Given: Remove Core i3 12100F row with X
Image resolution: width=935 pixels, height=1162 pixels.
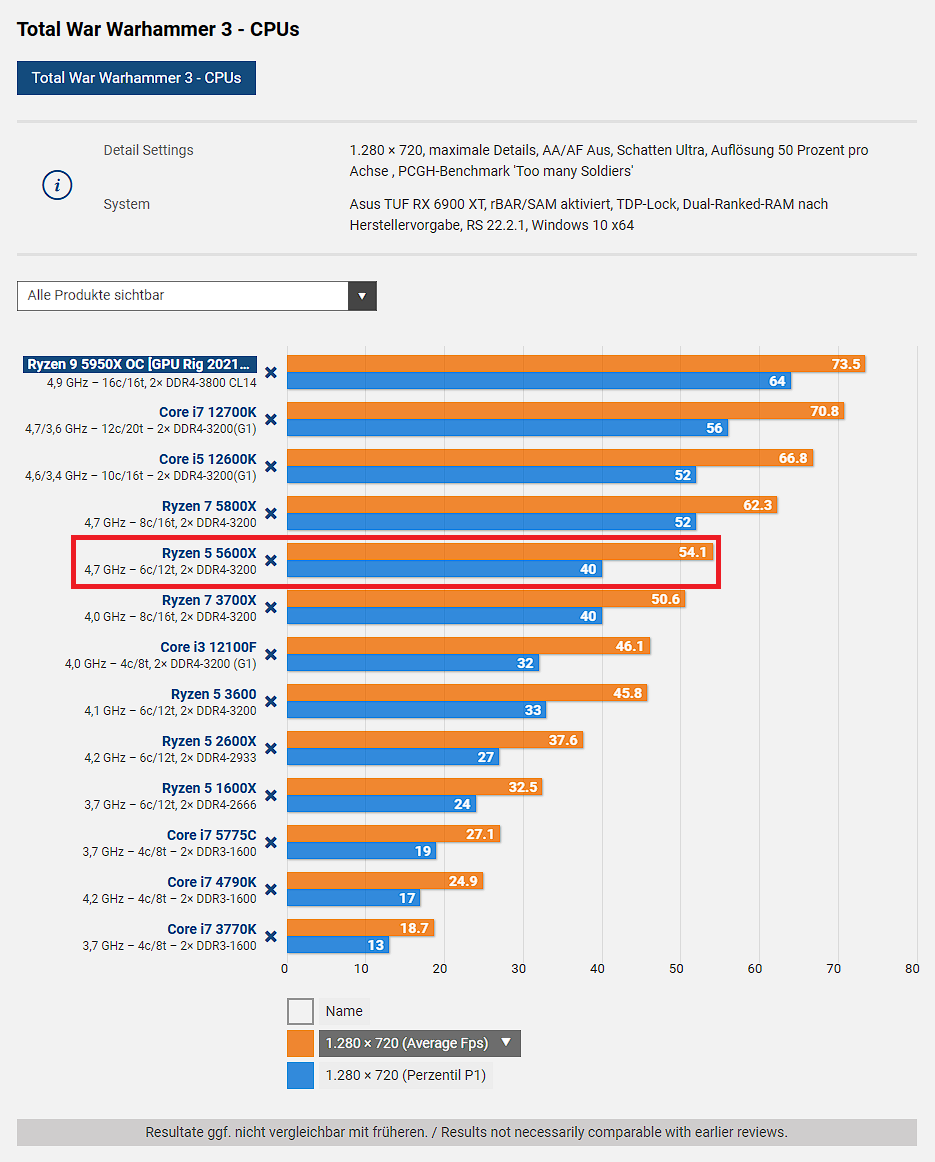Looking at the screenshot, I should (x=271, y=654).
